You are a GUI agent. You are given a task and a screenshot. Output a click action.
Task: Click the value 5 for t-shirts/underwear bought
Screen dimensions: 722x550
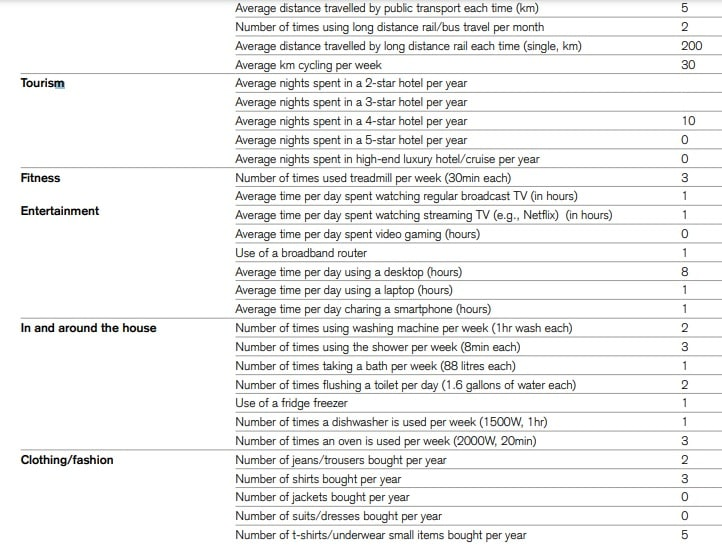[684, 535]
